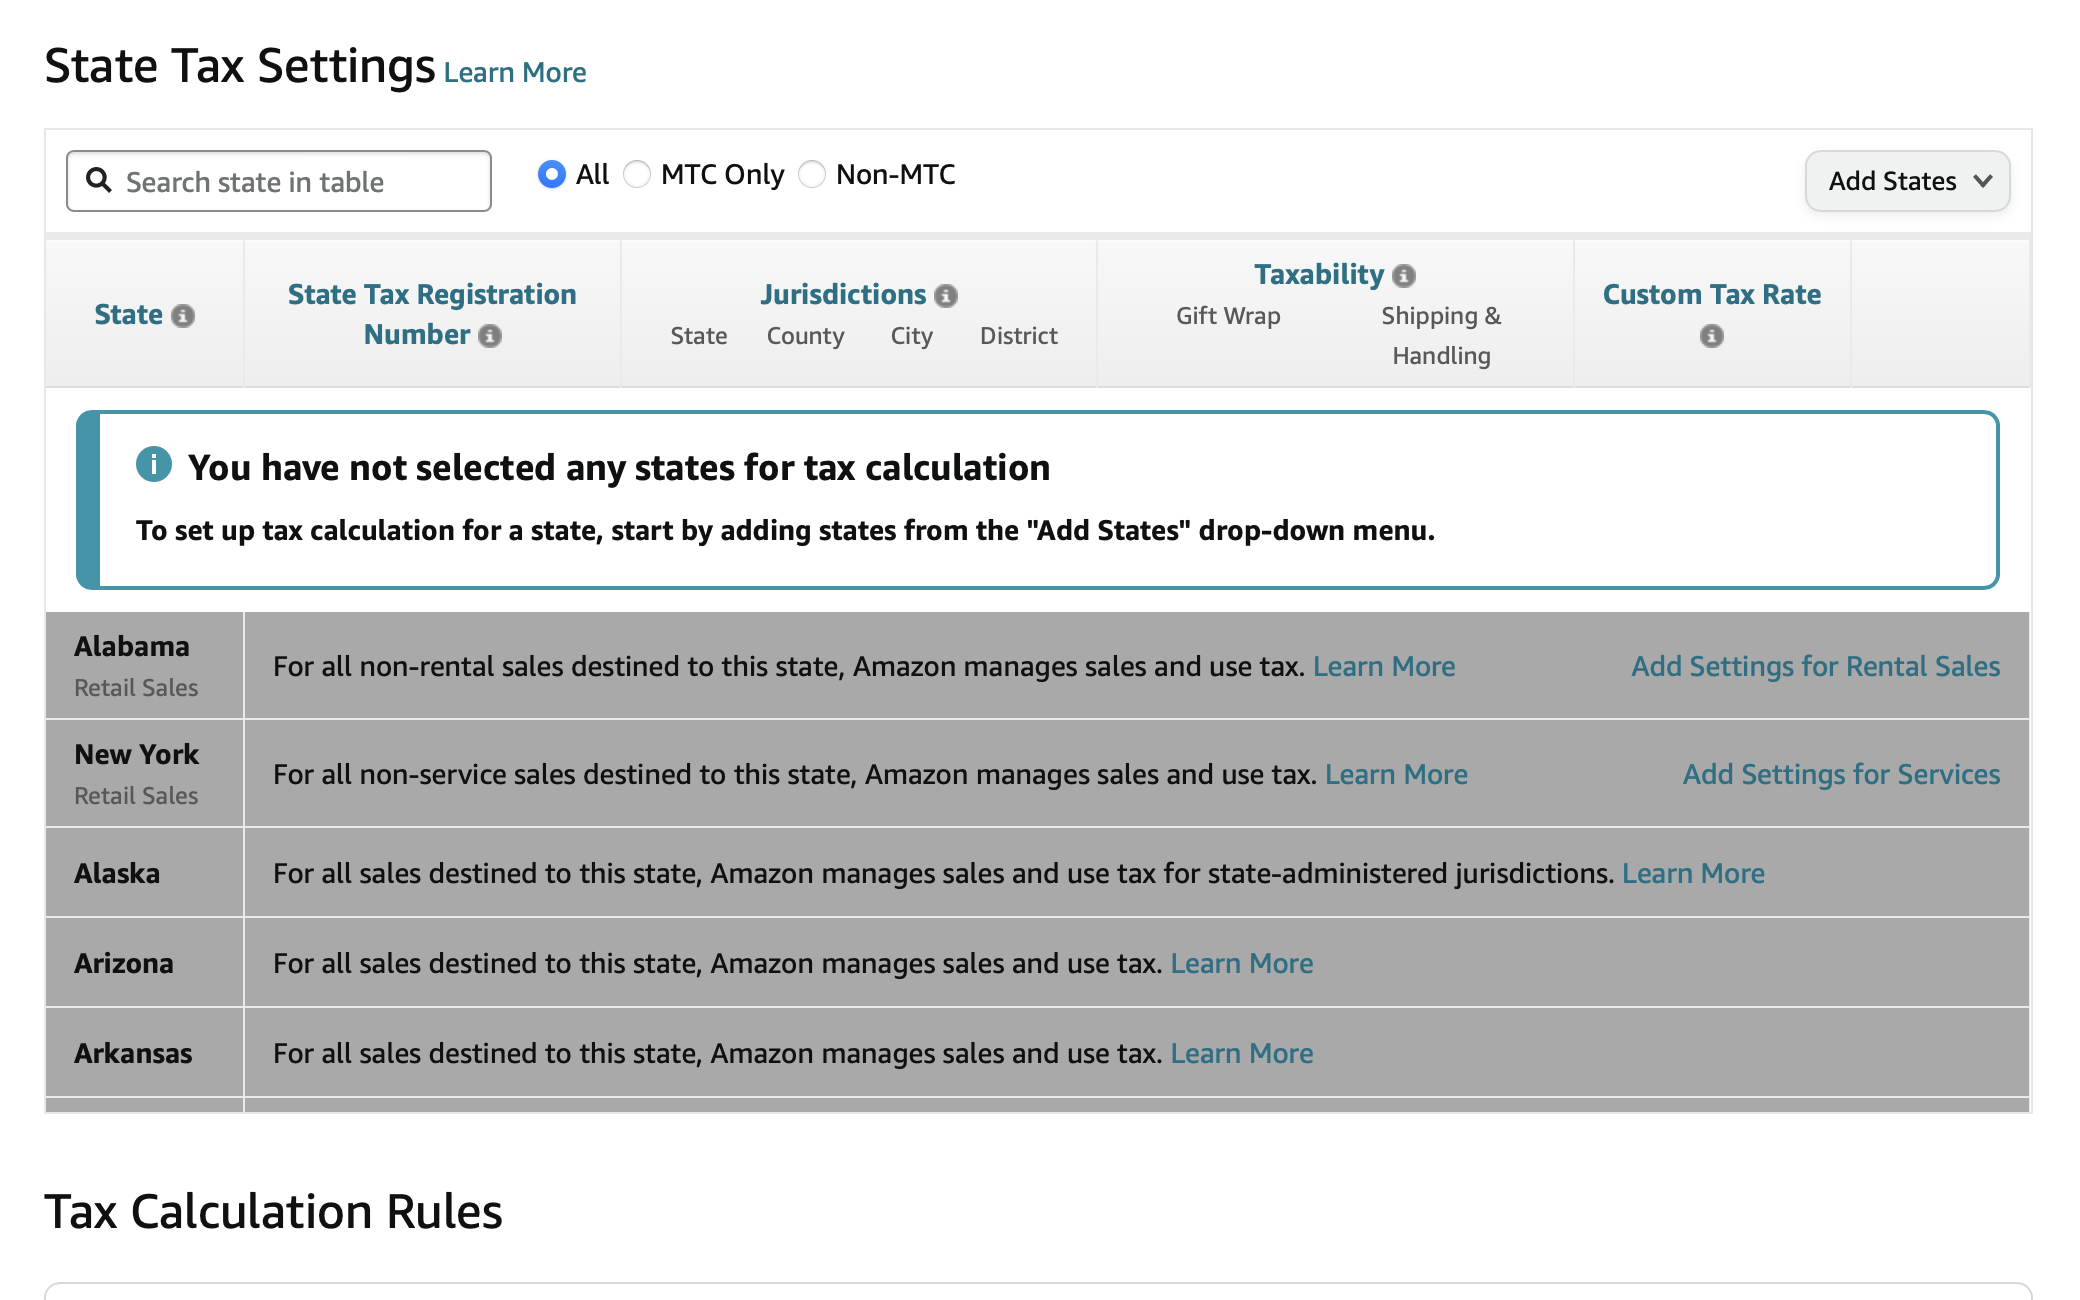
Task: Click Add Settings for Services
Action: [x=1841, y=774]
